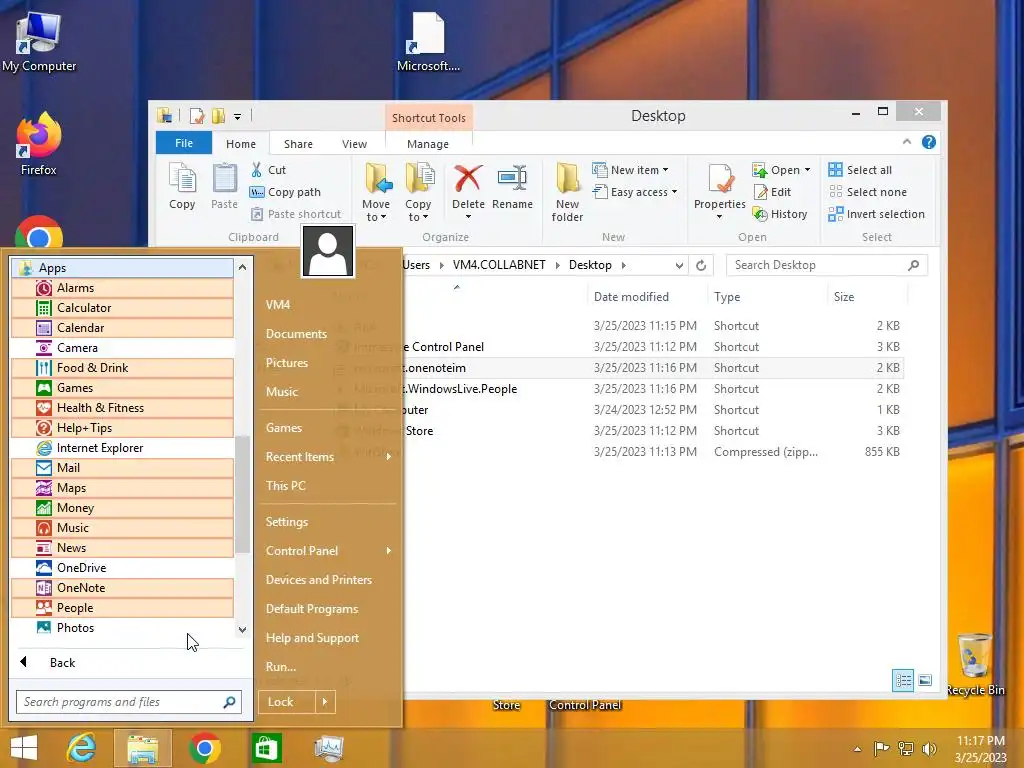Open Food & Drink app
Viewport: 1024px width, 768px height.
[x=122, y=368]
